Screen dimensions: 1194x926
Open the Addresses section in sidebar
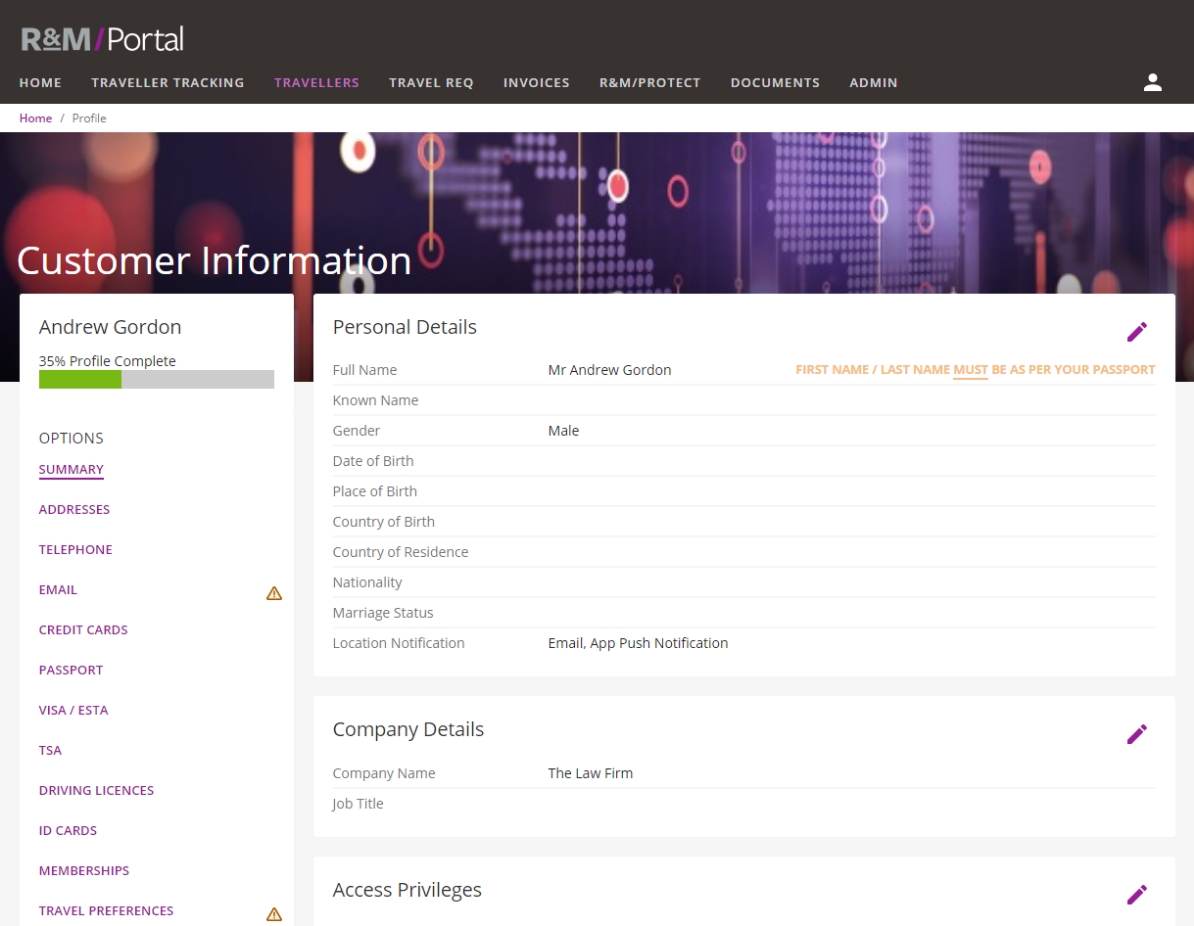[x=74, y=510]
